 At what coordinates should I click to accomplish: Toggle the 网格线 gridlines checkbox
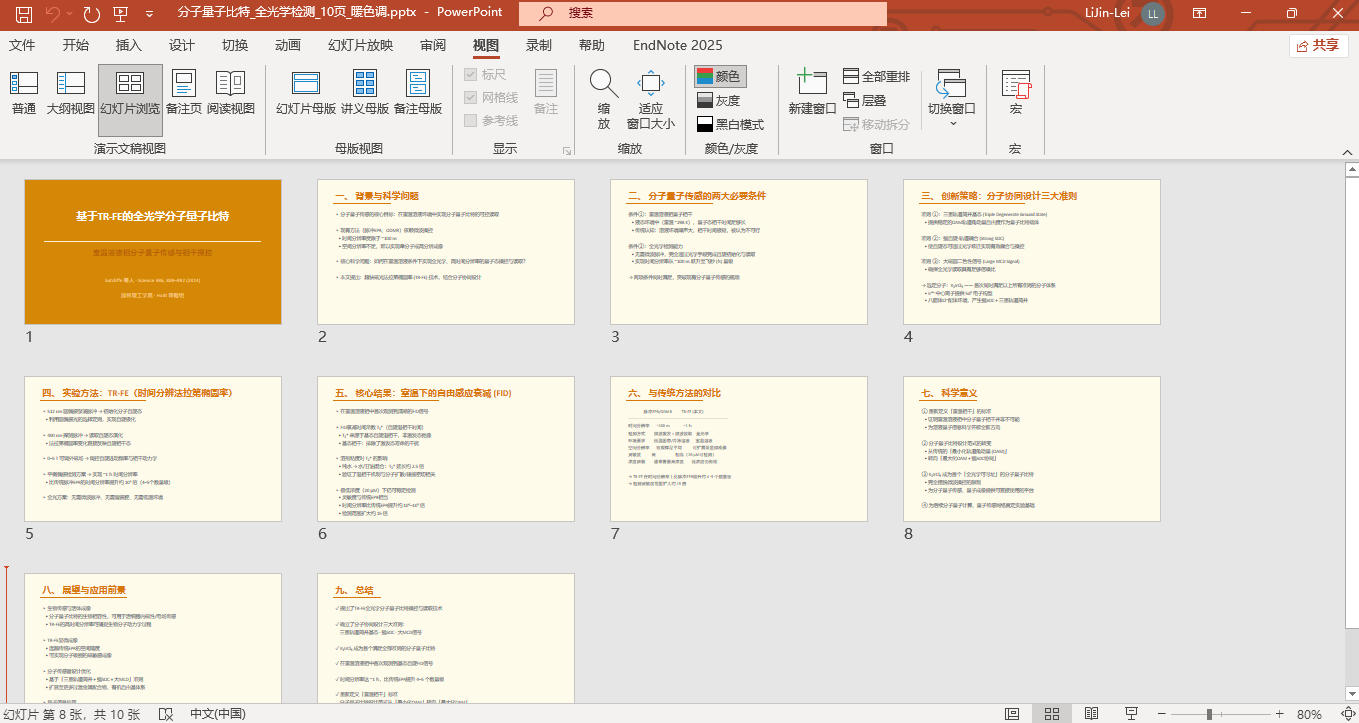(491, 97)
